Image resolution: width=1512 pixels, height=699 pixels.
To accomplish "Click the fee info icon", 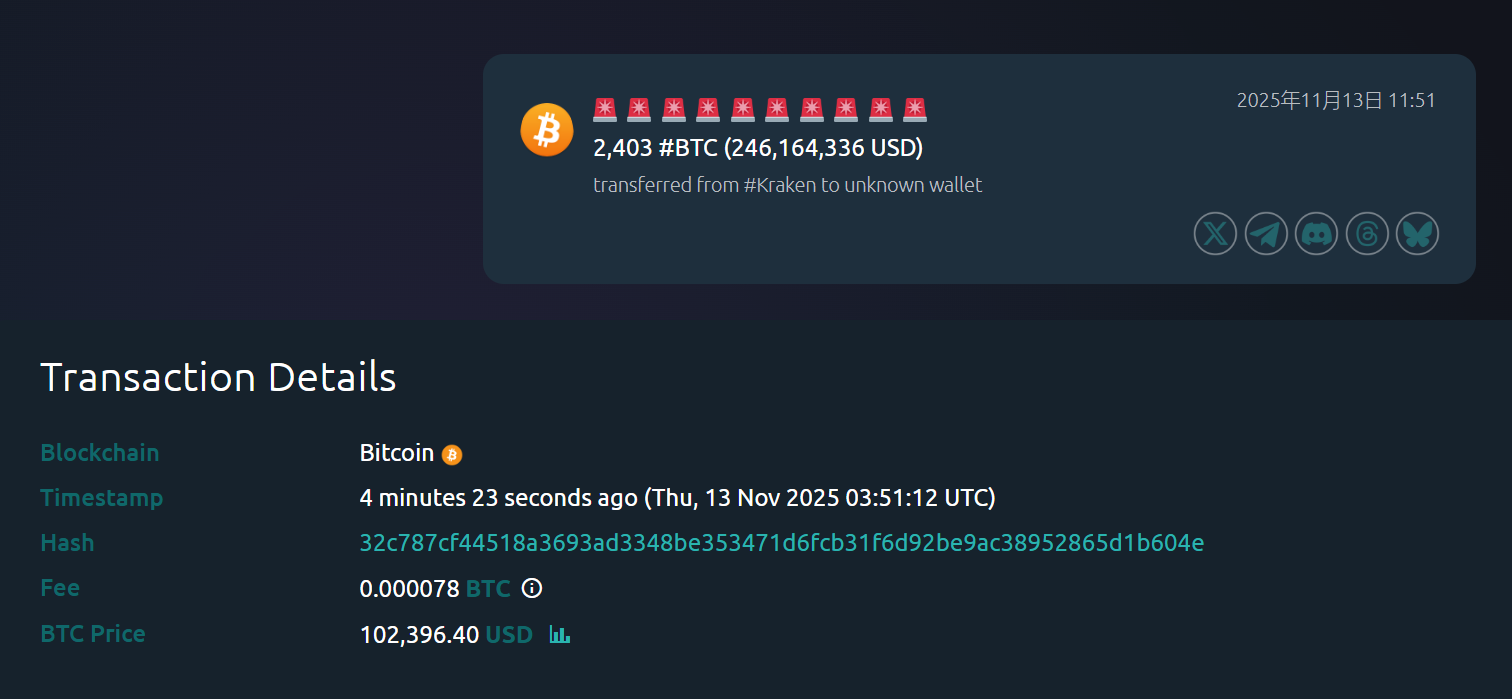I will (x=532, y=588).
